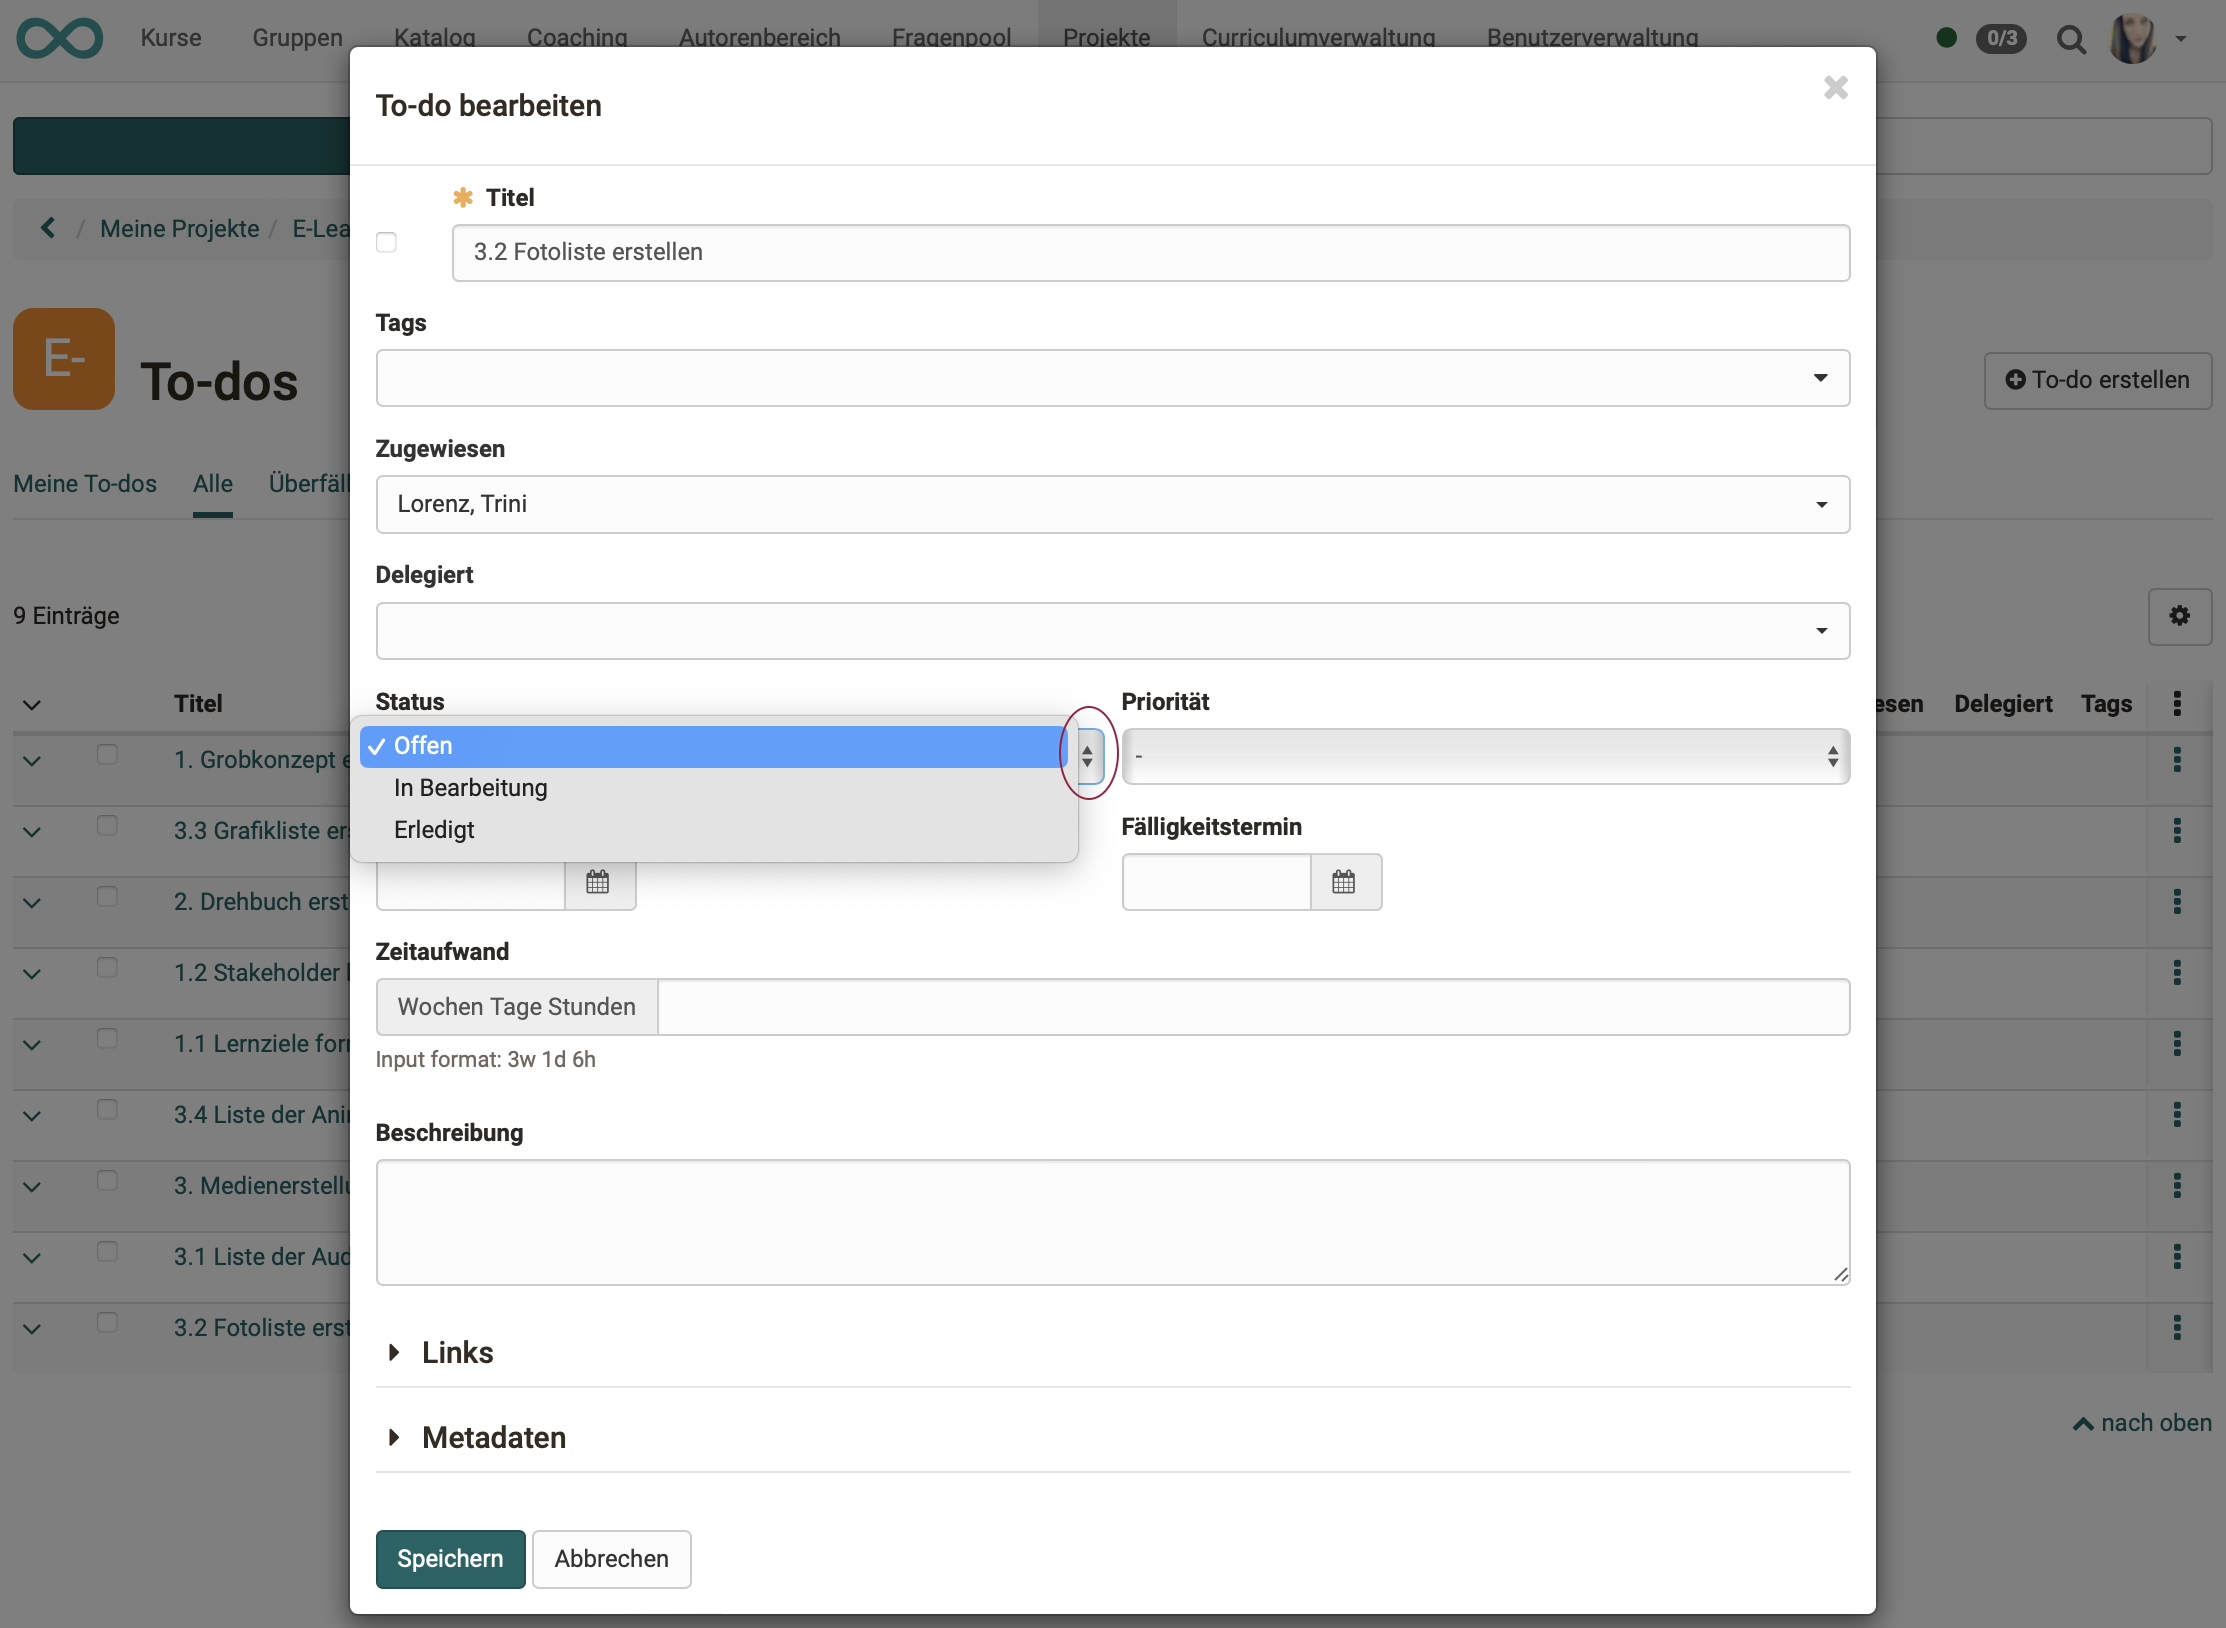
Task: Check the 1. Grobkonzept row checkbox
Action: coord(107,755)
